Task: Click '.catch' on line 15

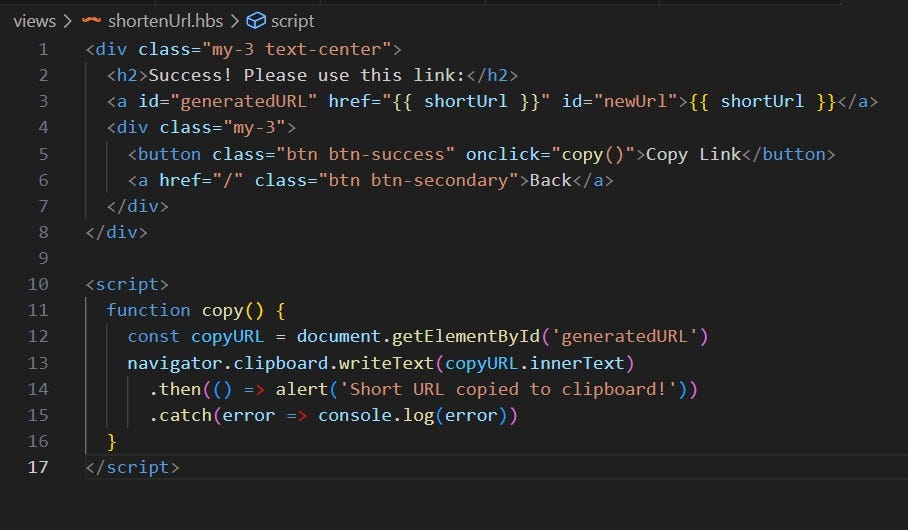Action: click(180, 415)
